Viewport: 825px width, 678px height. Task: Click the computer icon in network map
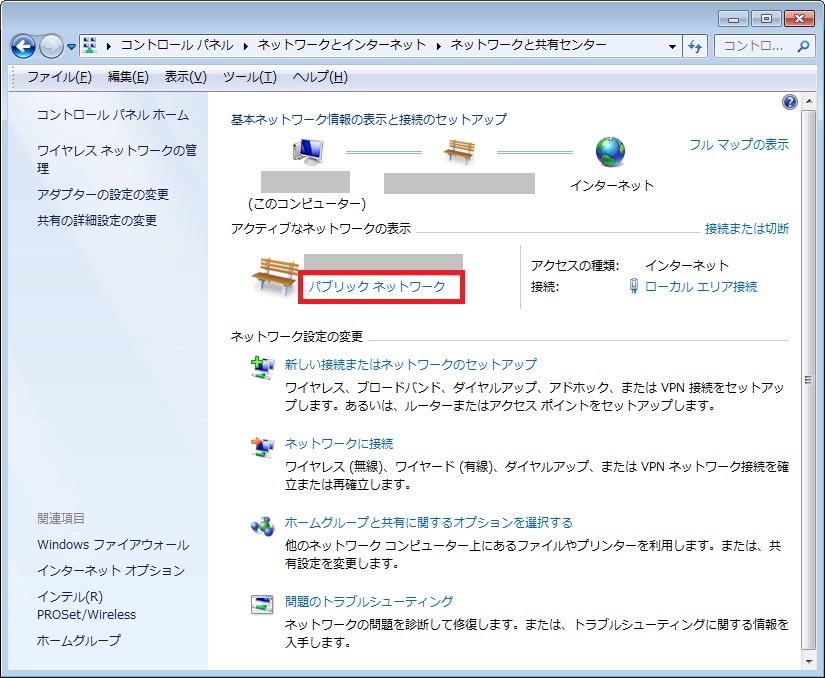click(306, 152)
